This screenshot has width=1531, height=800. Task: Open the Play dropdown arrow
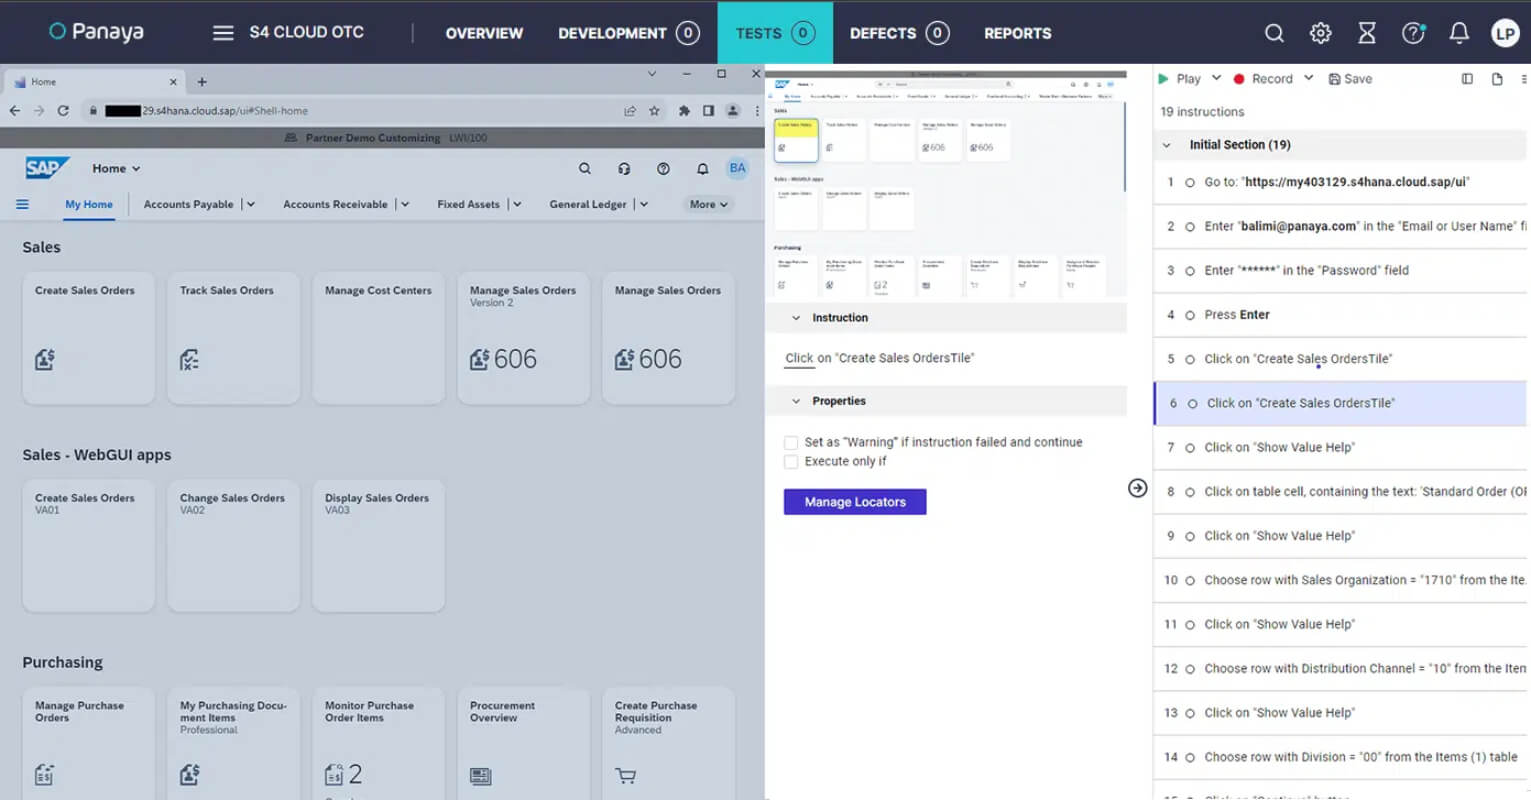(1216, 78)
